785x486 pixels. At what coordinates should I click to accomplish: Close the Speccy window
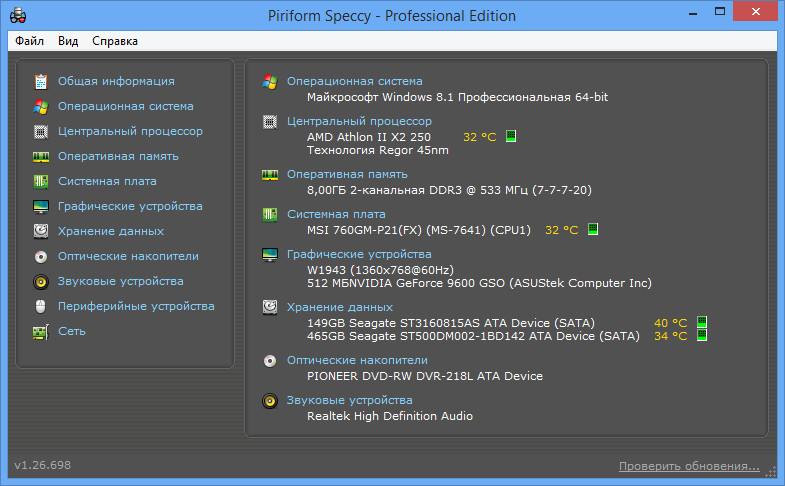755,12
